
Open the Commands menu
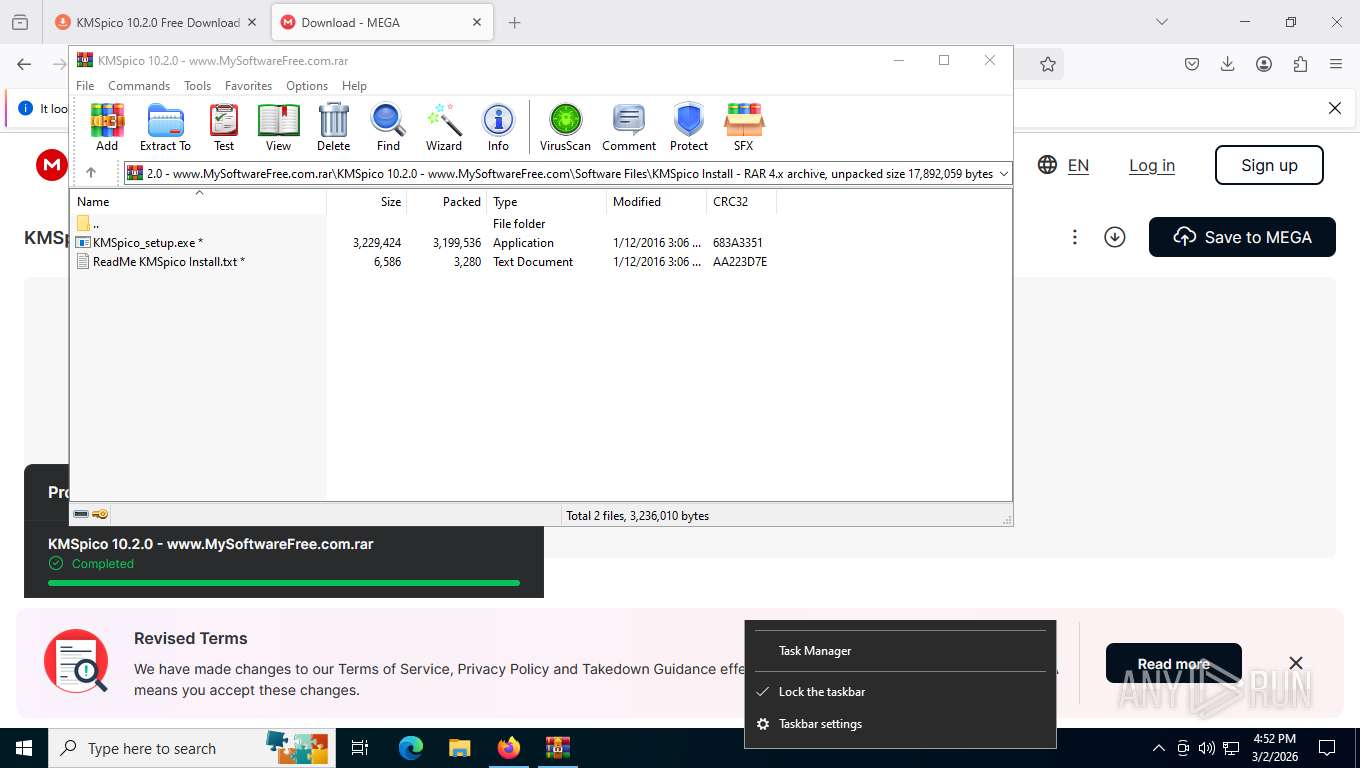pyautogui.click(x=139, y=86)
